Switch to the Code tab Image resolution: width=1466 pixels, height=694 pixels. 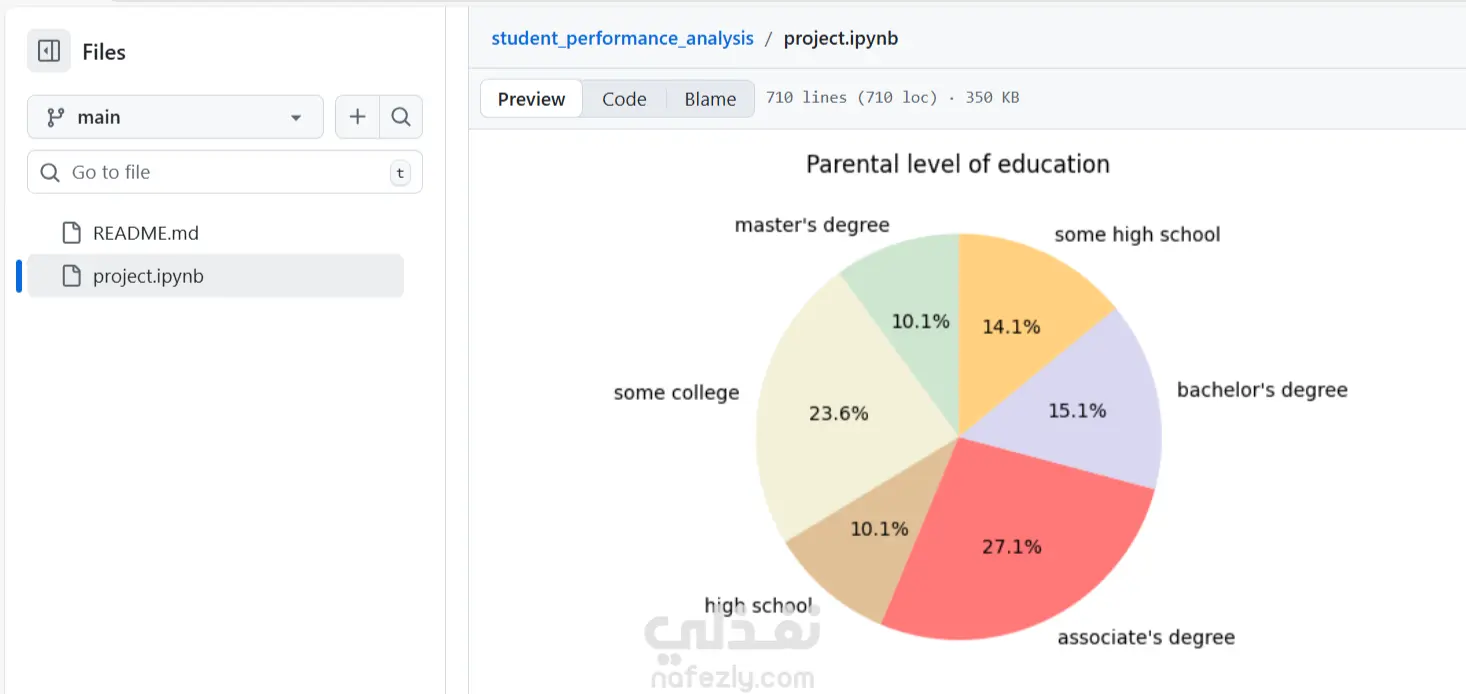tap(624, 99)
